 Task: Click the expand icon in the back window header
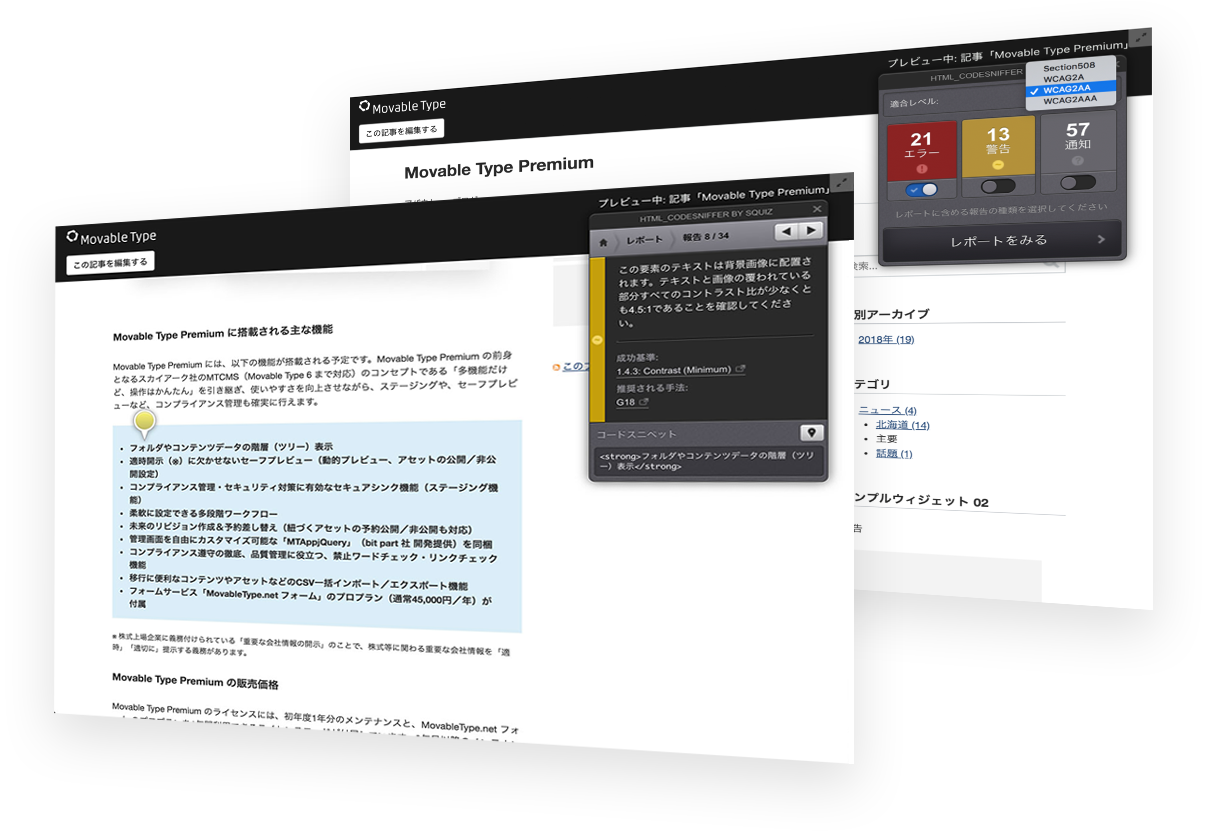(x=1141, y=37)
